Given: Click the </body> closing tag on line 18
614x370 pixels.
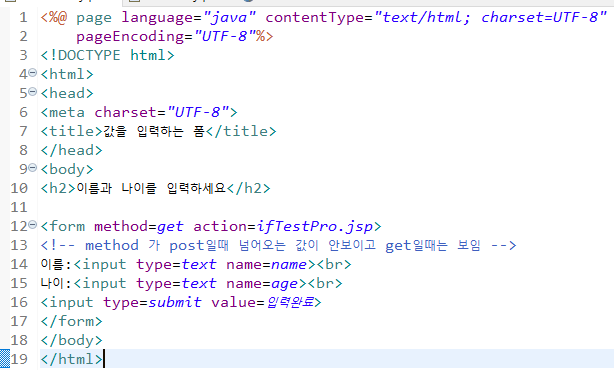Looking at the screenshot, I should [71, 340].
